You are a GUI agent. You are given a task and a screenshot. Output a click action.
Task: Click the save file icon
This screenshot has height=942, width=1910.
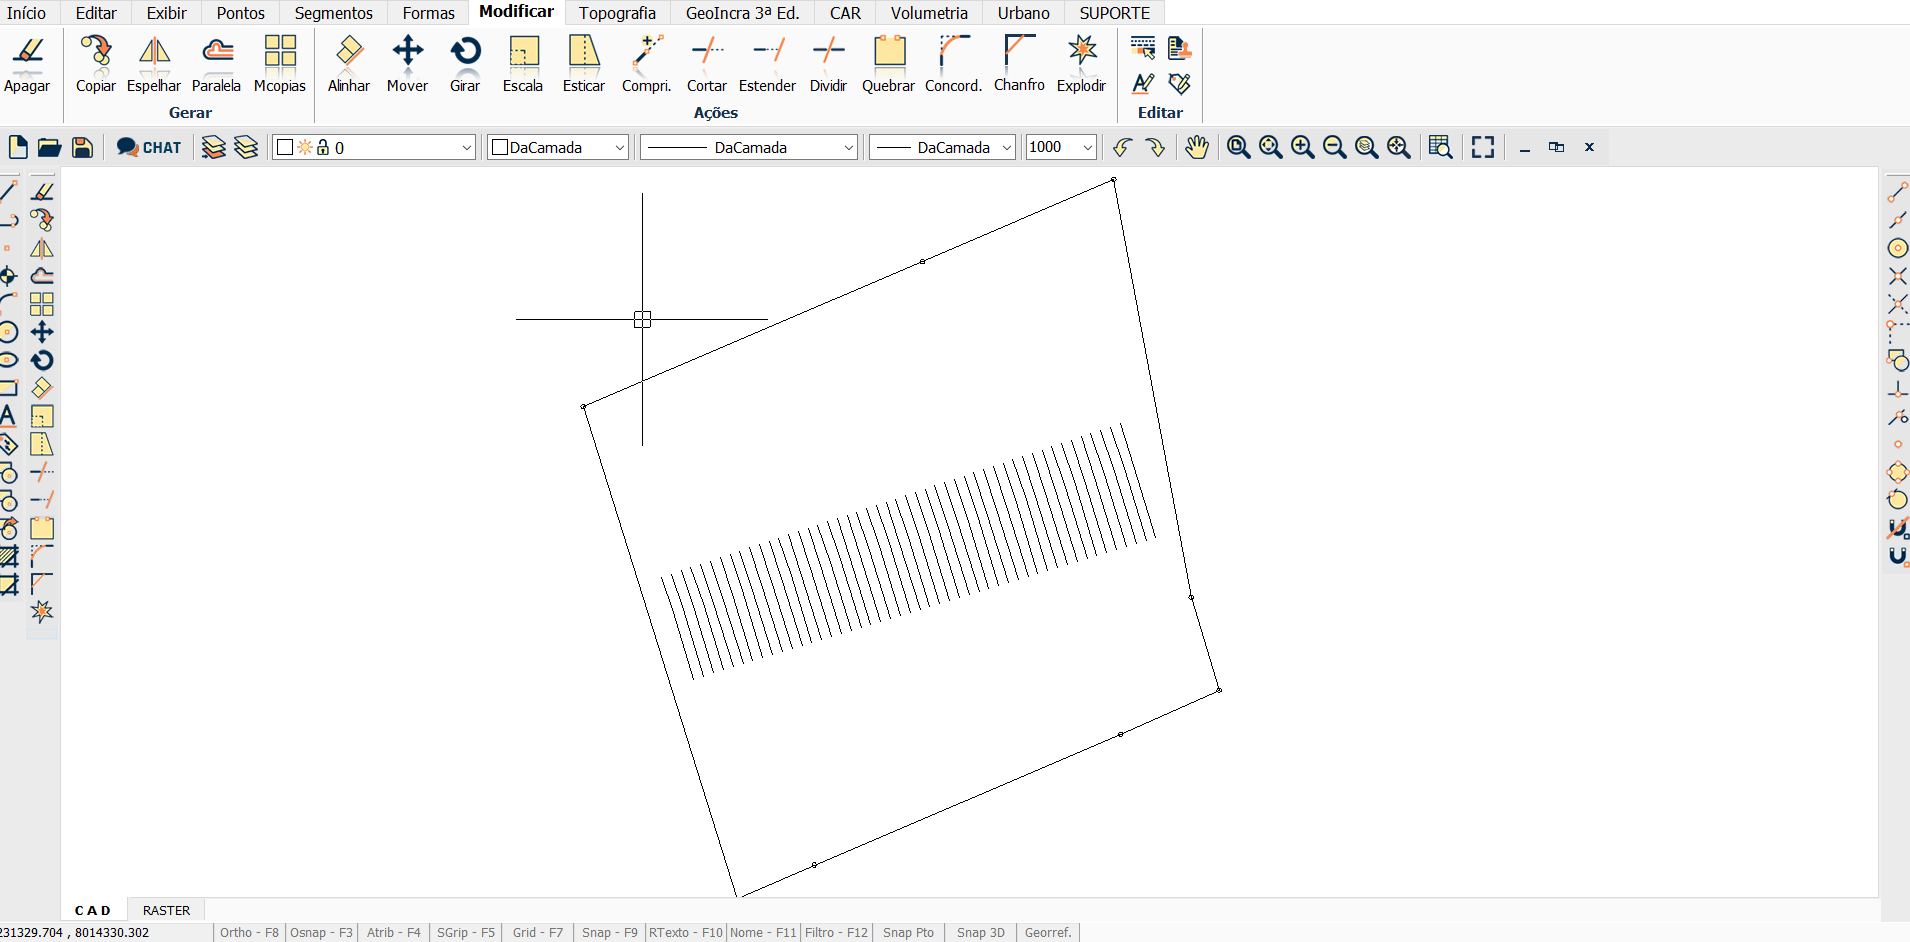coord(82,147)
